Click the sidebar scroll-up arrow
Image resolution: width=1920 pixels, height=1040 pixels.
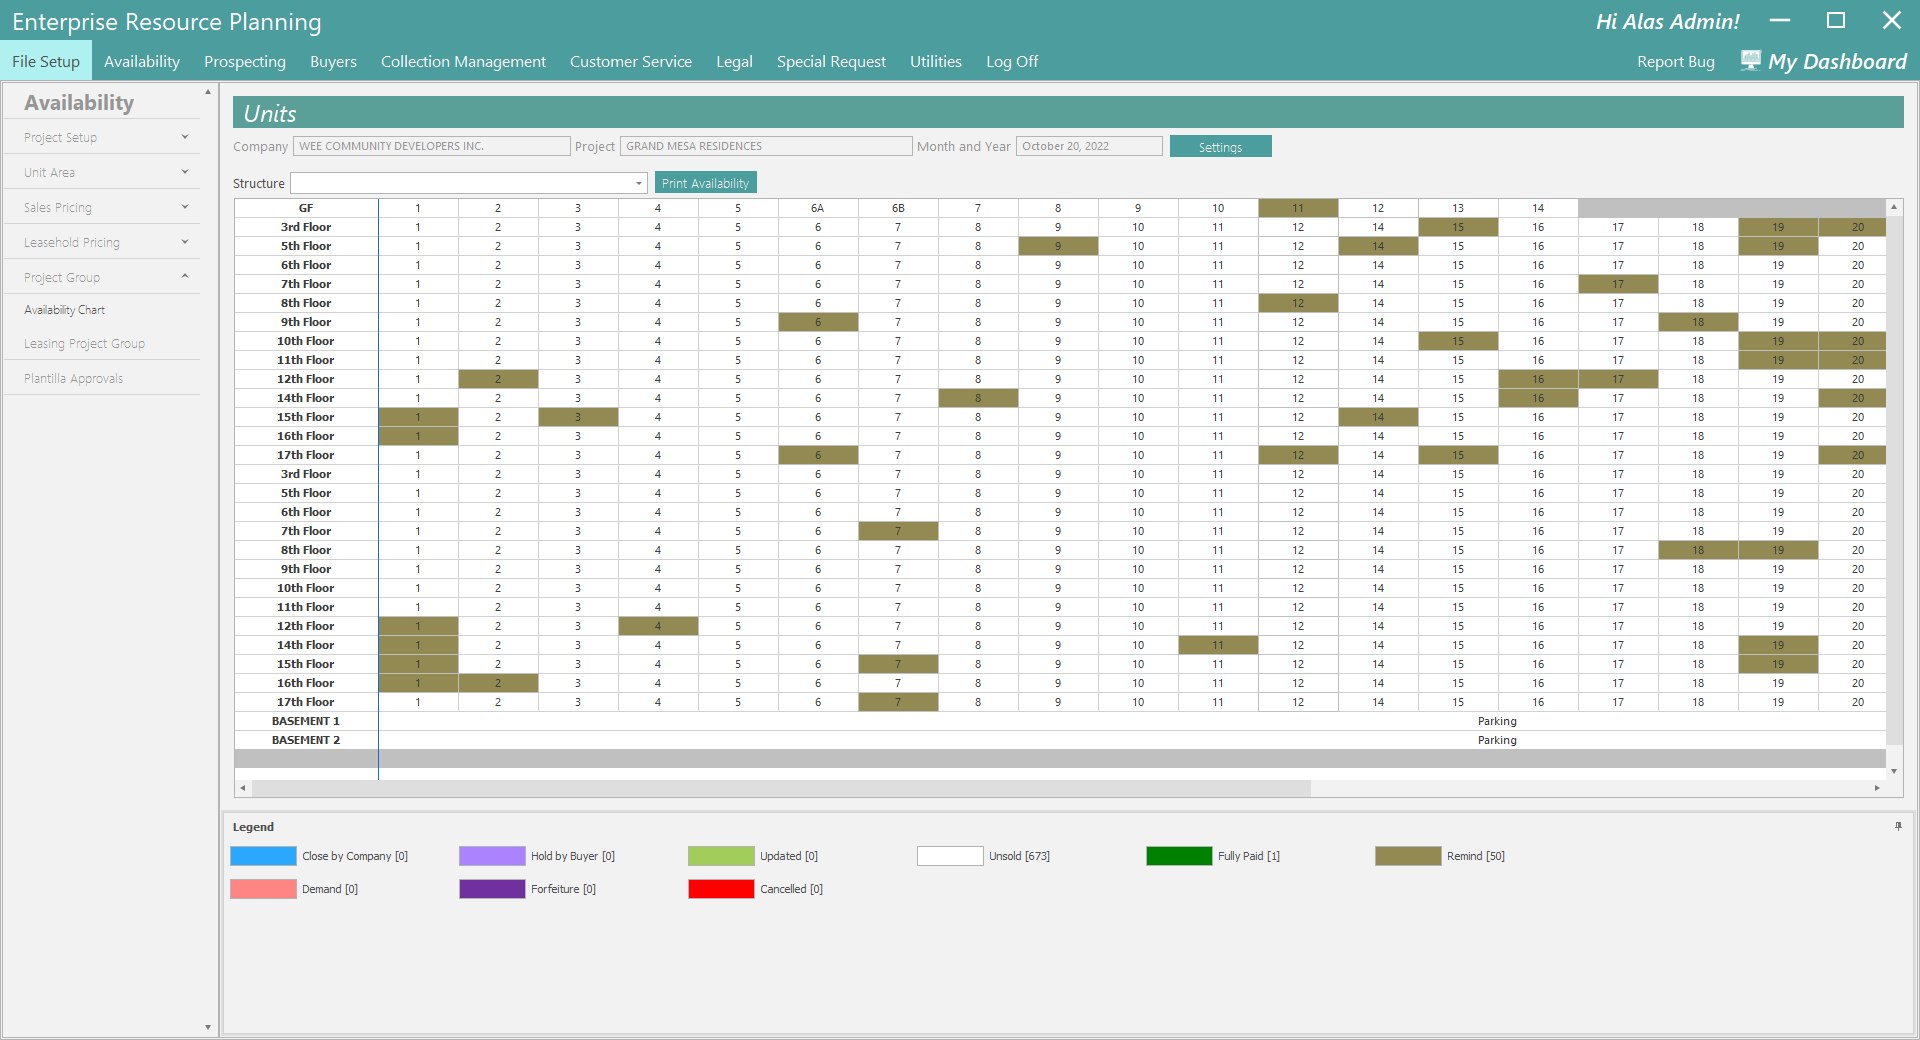[x=208, y=92]
